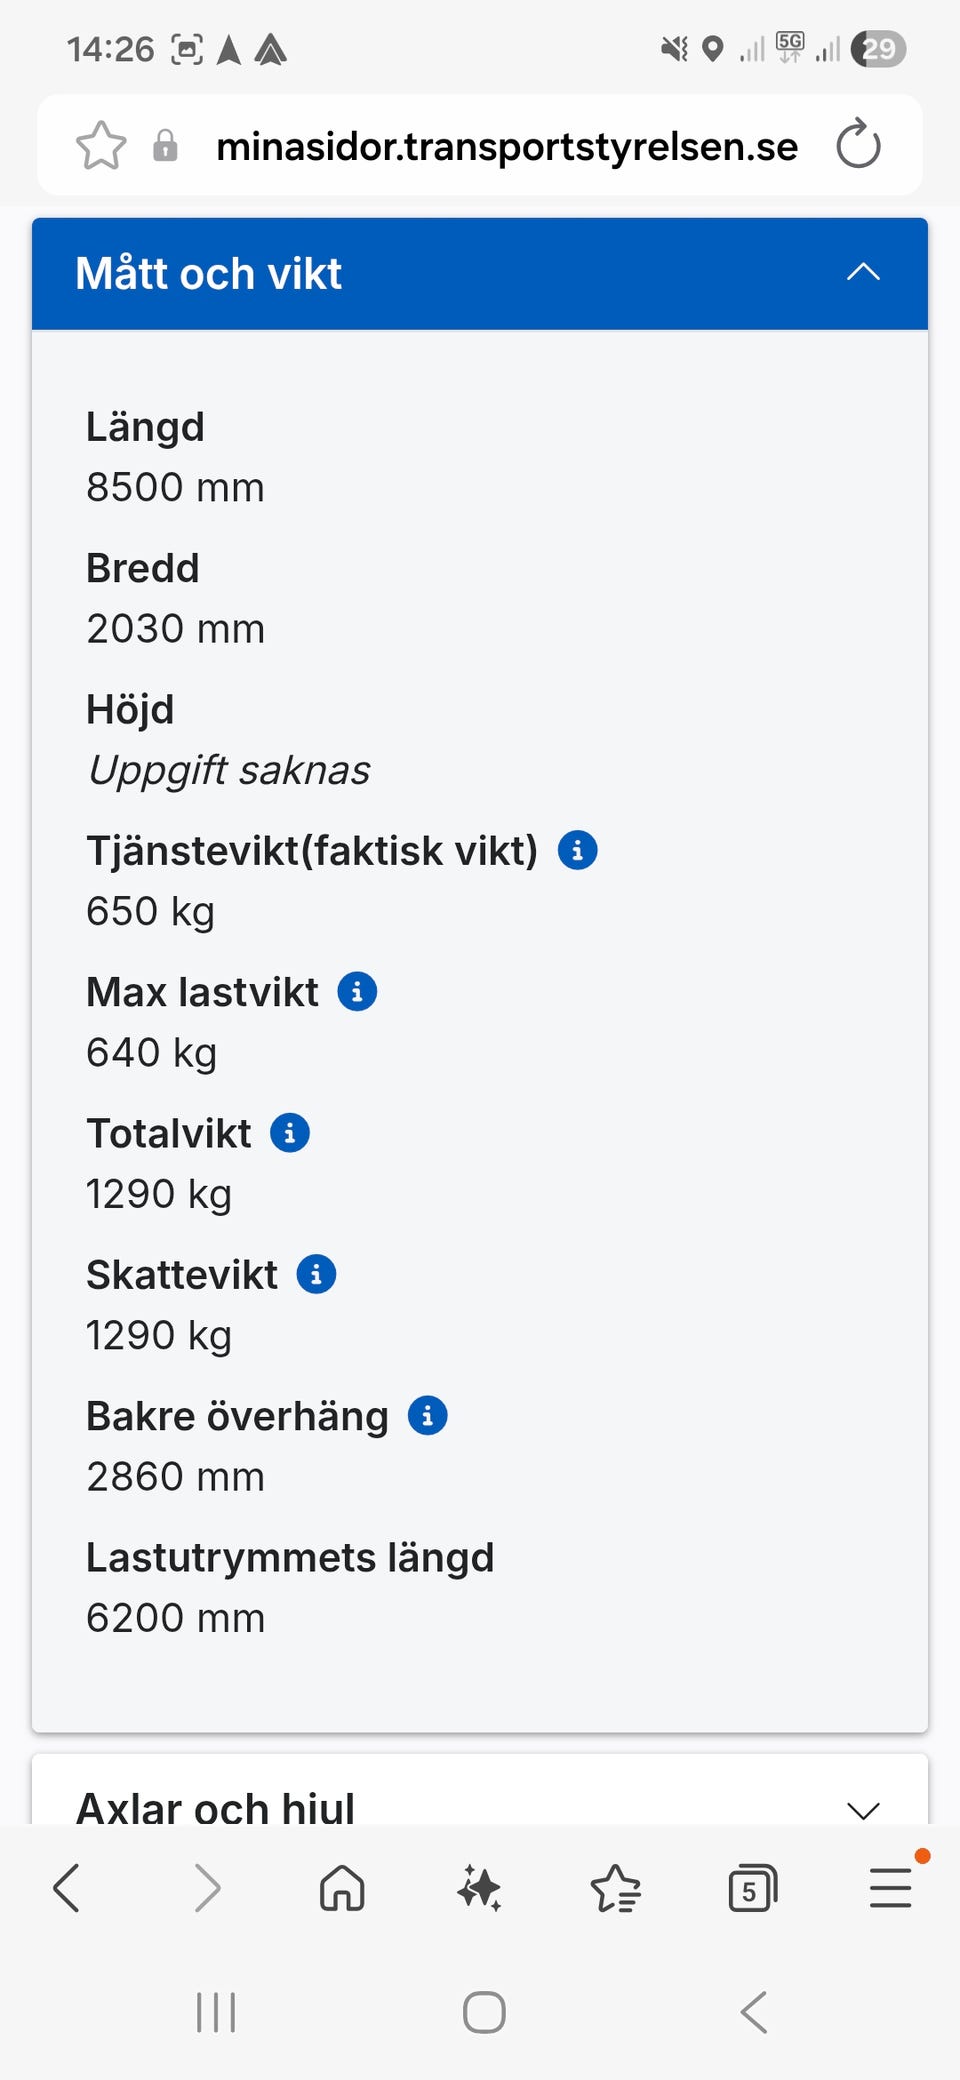Collapse the Mått och vikt section
The image size is (960, 2080).
pyautogui.click(x=863, y=272)
